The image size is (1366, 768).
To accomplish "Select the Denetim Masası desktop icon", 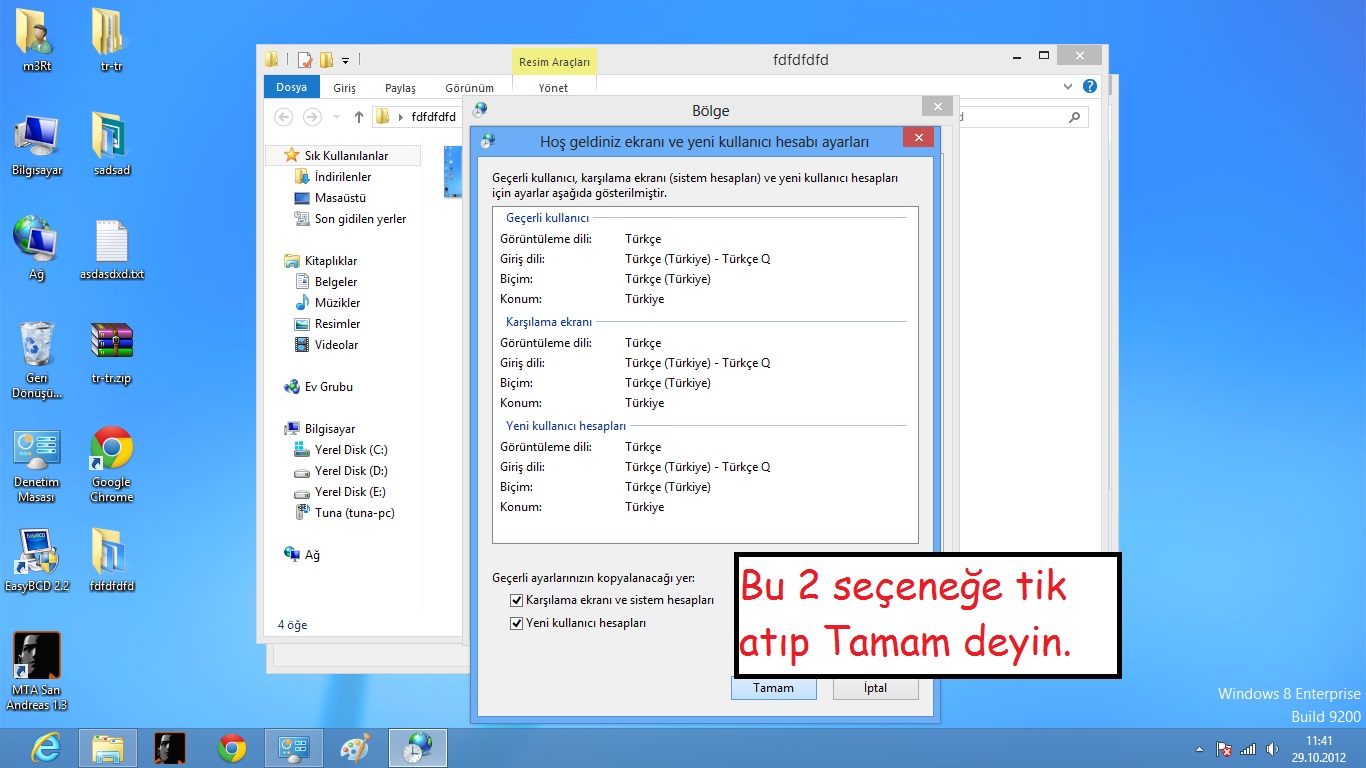I will (x=37, y=465).
